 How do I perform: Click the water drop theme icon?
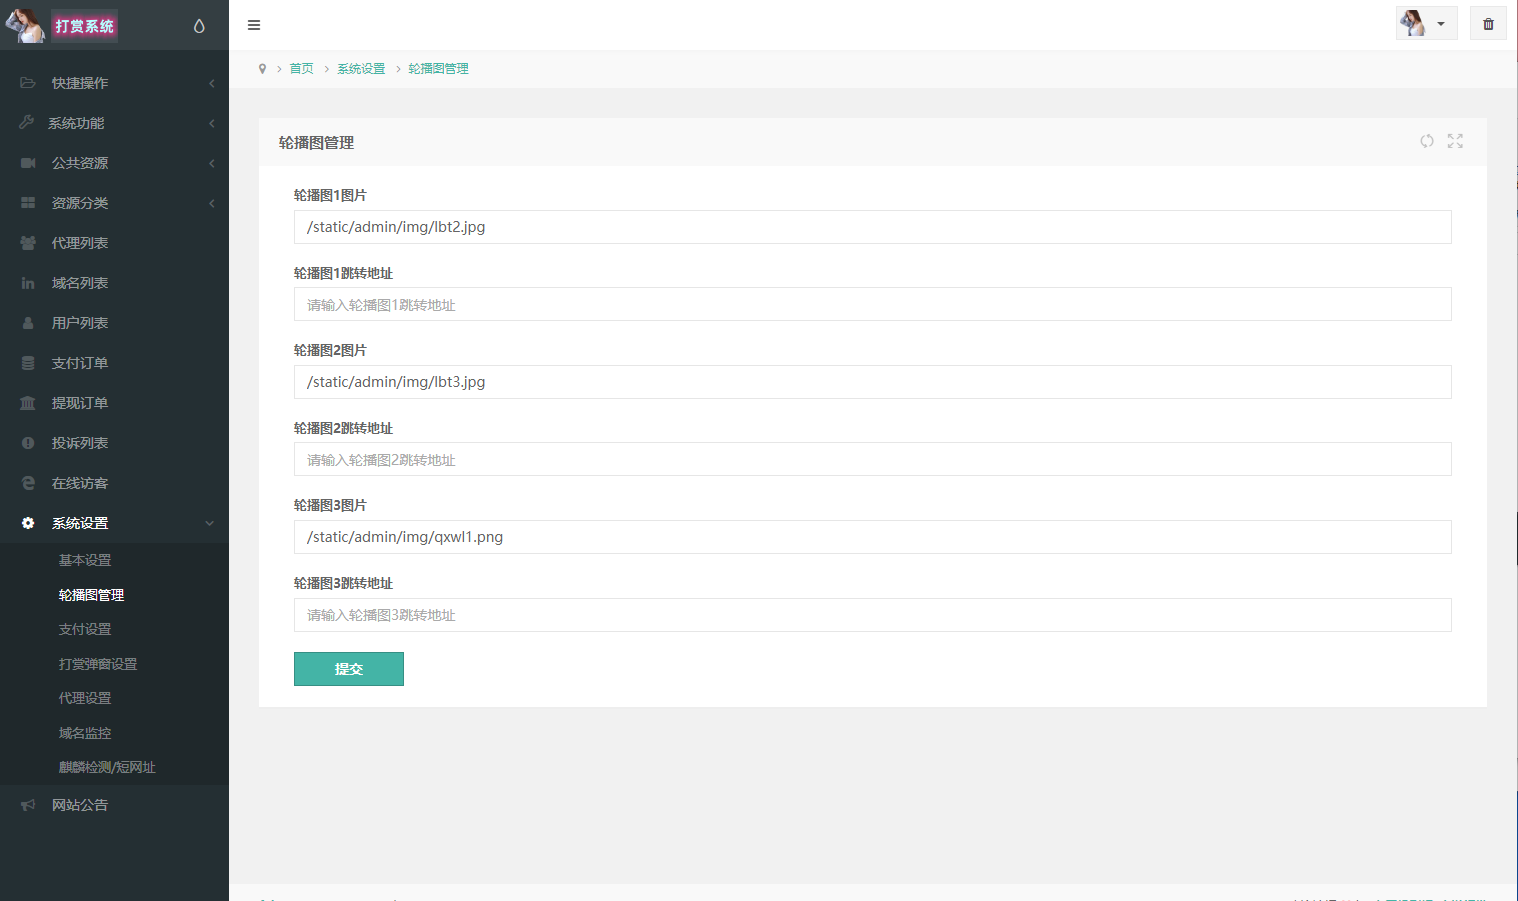[x=199, y=26]
